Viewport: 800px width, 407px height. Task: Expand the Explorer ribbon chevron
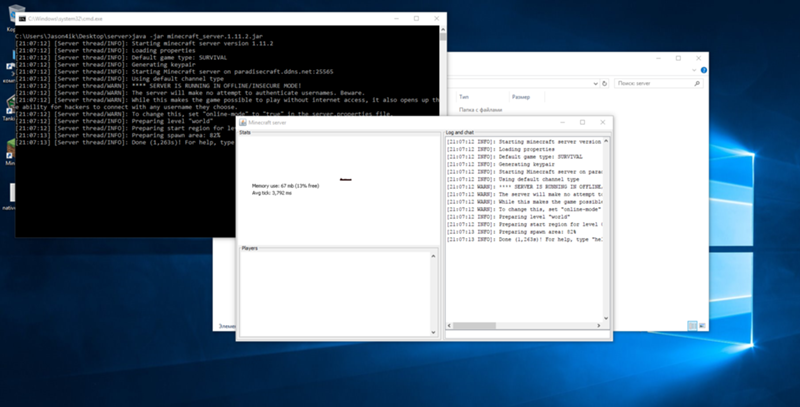point(694,70)
